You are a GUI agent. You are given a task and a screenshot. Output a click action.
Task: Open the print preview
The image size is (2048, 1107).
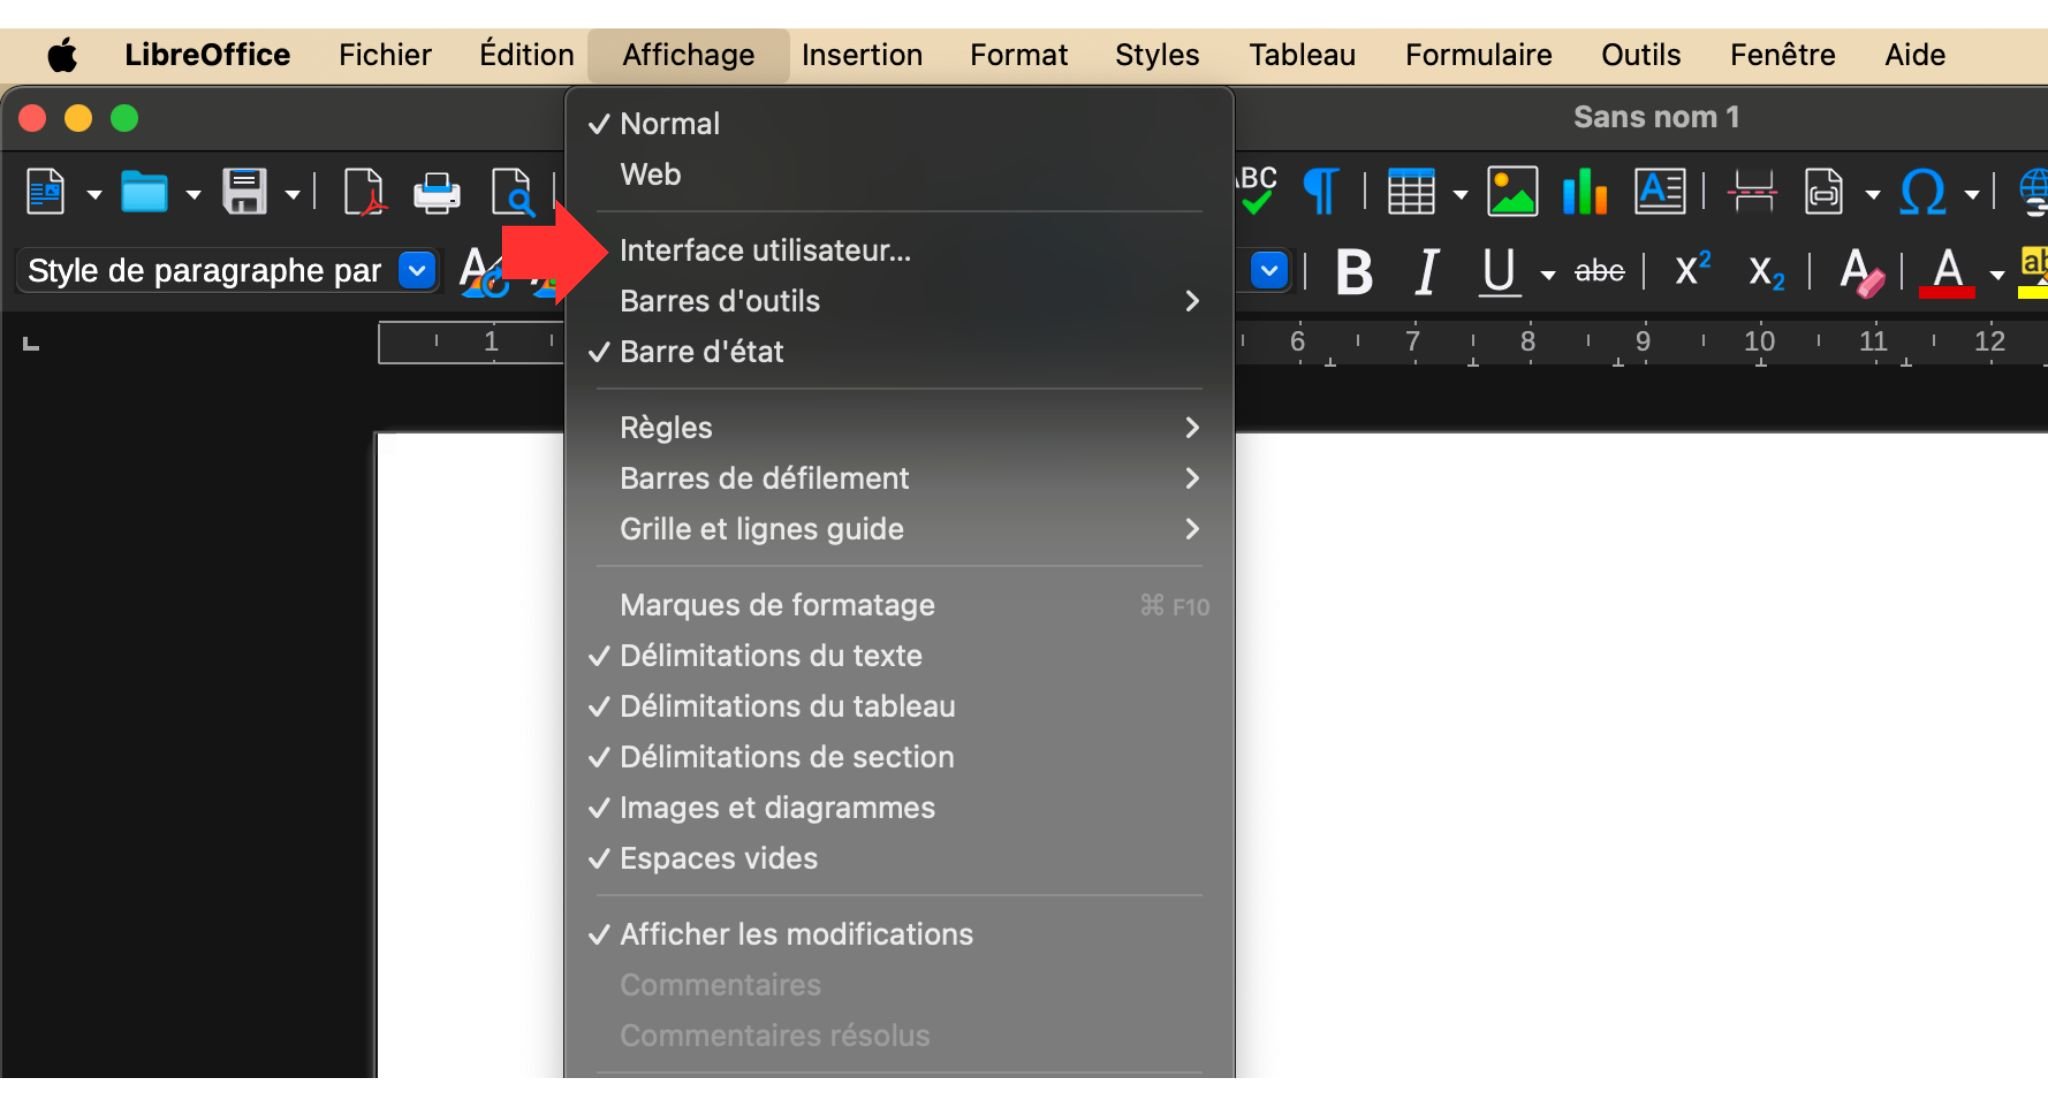pos(514,191)
